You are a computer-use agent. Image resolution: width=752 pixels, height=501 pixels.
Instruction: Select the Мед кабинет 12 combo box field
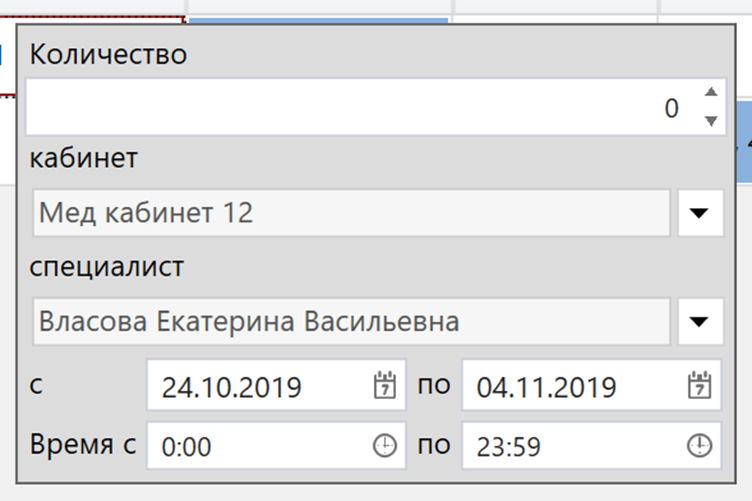click(x=350, y=213)
